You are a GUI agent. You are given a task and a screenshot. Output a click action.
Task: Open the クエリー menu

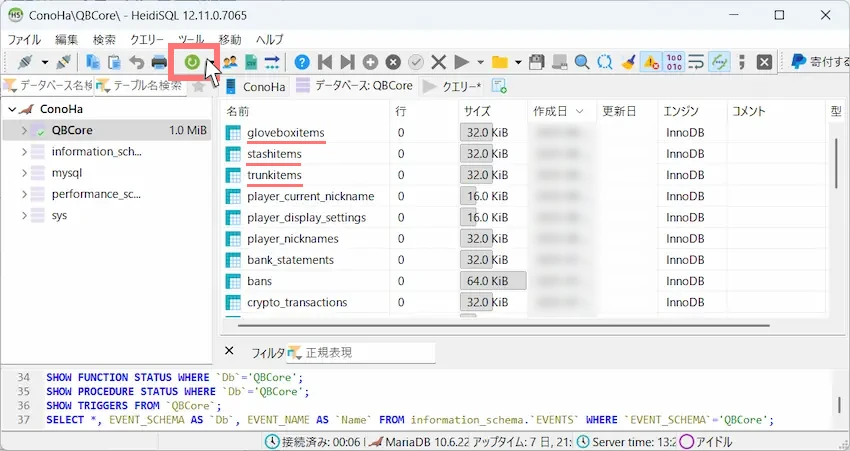coord(147,40)
